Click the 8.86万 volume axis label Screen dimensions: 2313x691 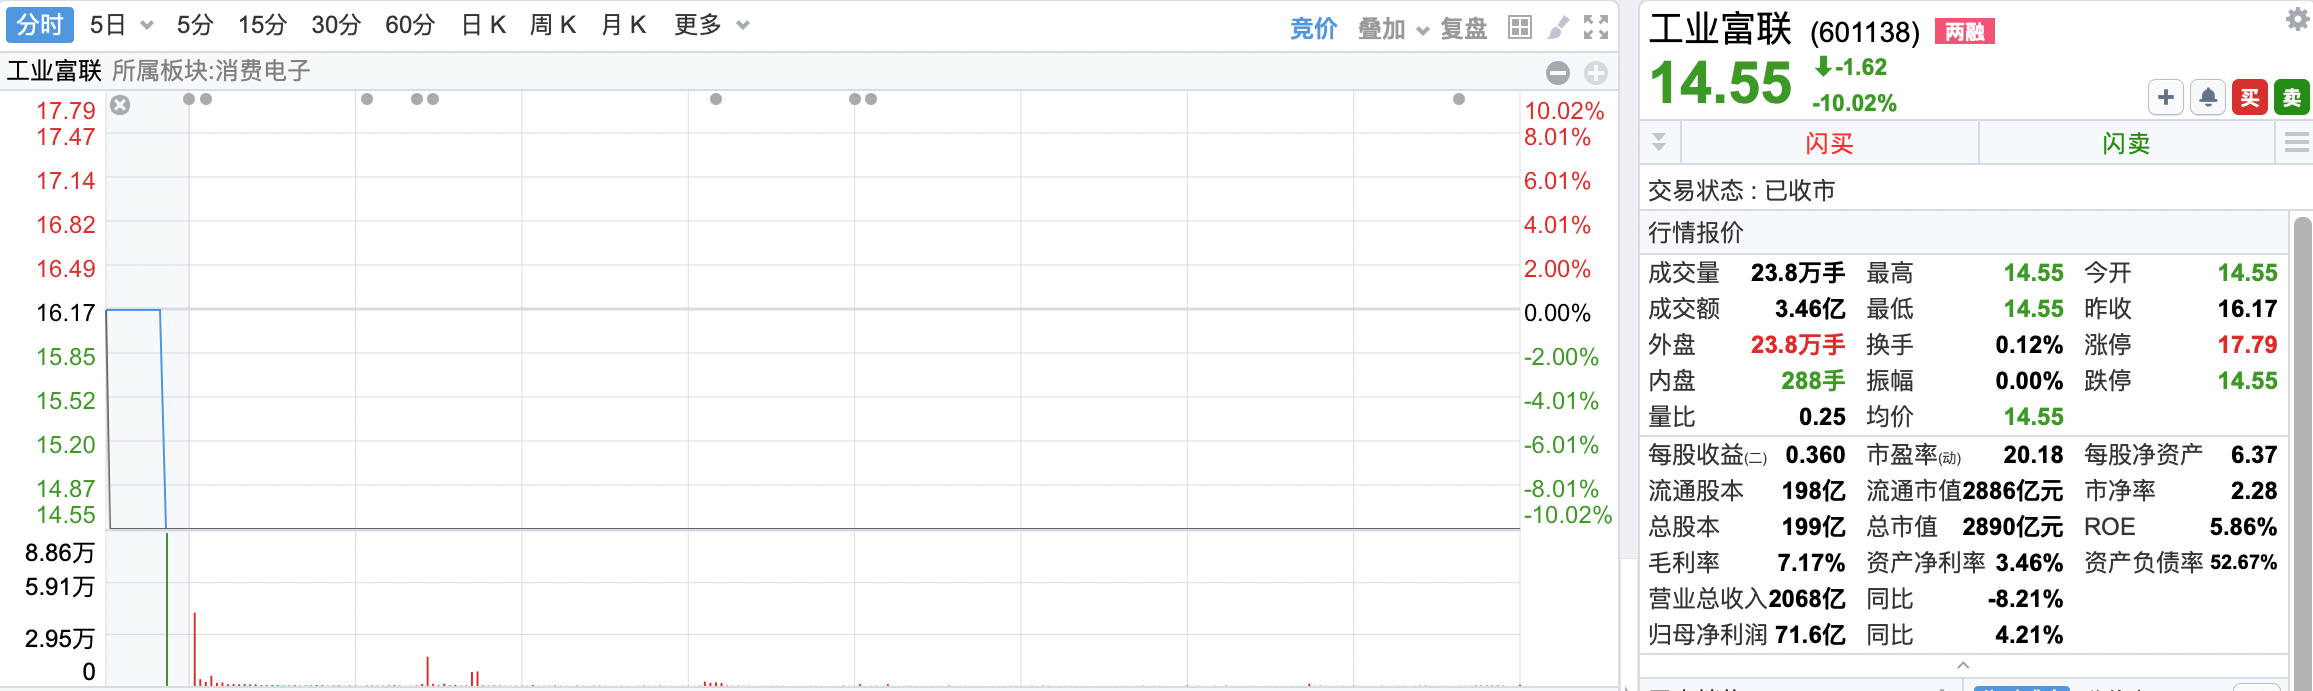(x=60, y=553)
